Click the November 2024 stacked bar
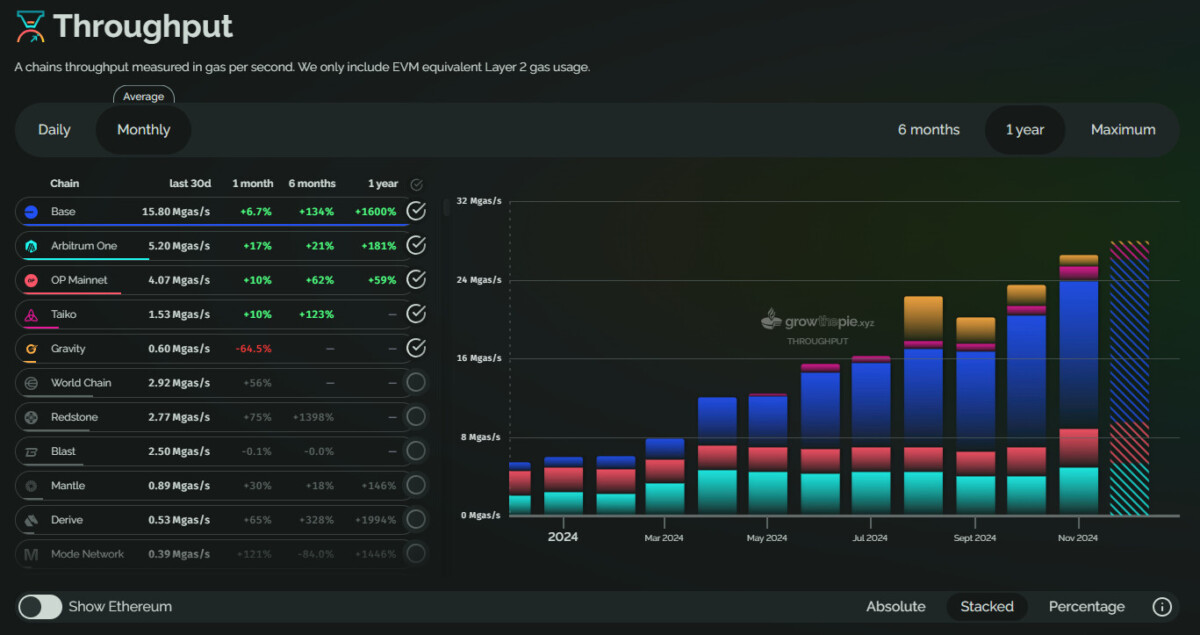1200x635 pixels. click(1078, 385)
